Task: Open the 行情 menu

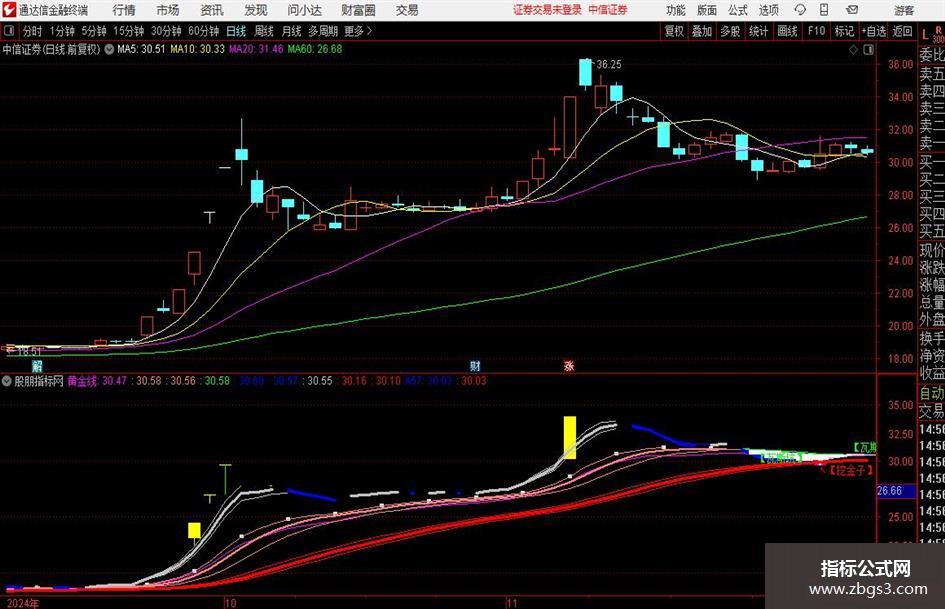Action: 124,10
